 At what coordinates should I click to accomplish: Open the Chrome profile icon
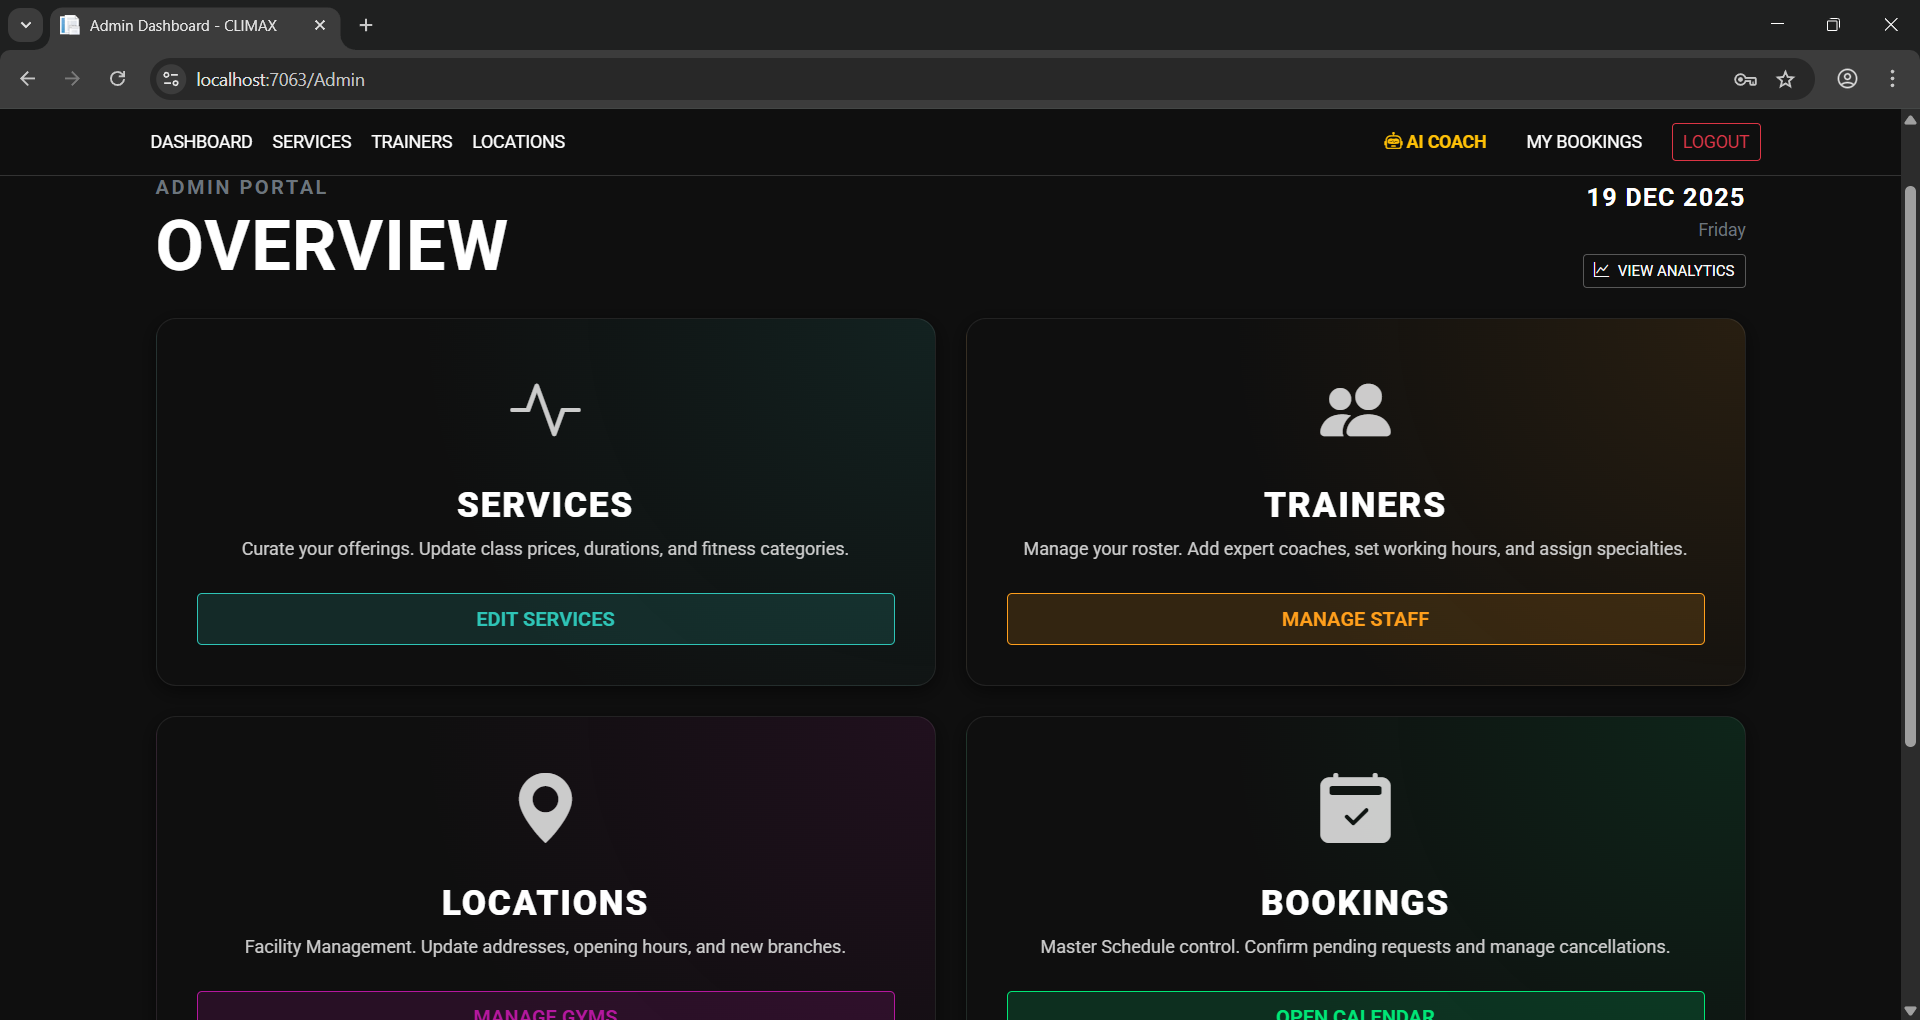click(x=1847, y=79)
